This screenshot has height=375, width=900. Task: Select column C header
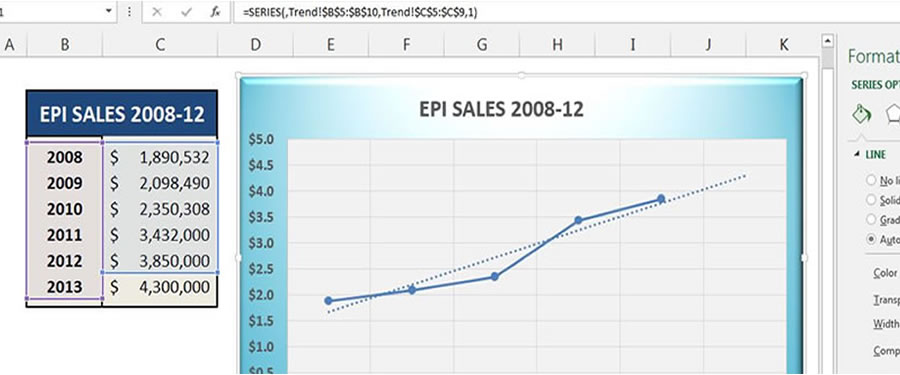pyautogui.click(x=160, y=45)
